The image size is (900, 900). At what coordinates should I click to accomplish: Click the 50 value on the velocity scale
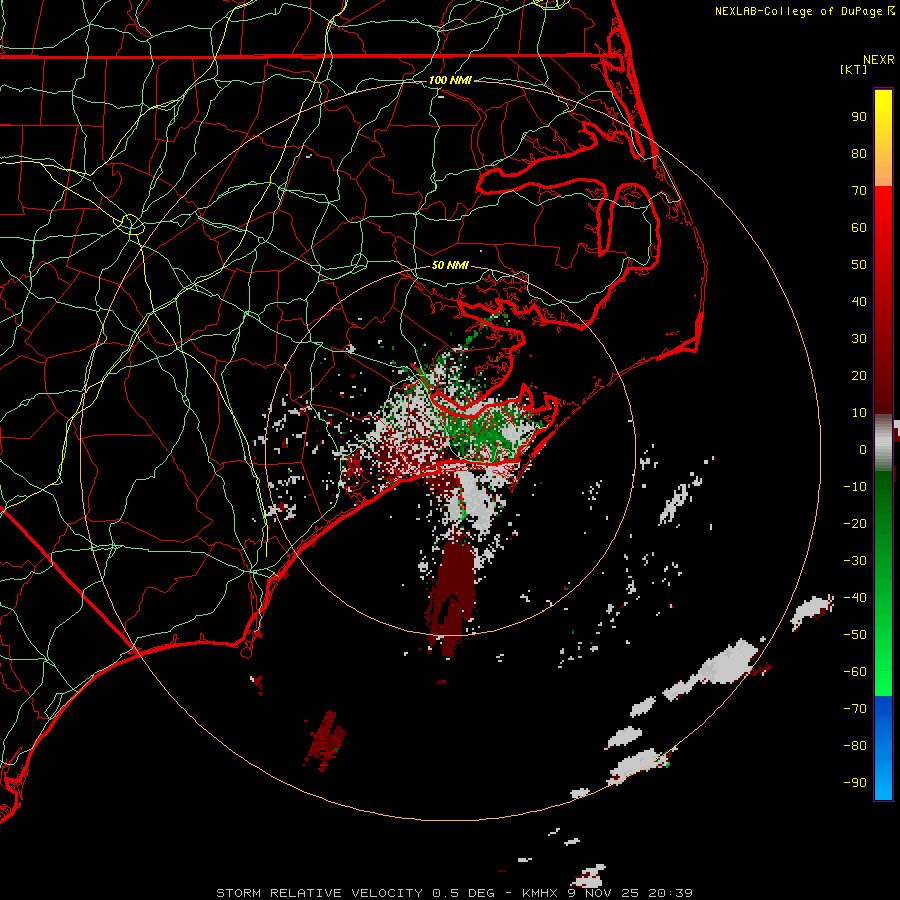[859, 265]
